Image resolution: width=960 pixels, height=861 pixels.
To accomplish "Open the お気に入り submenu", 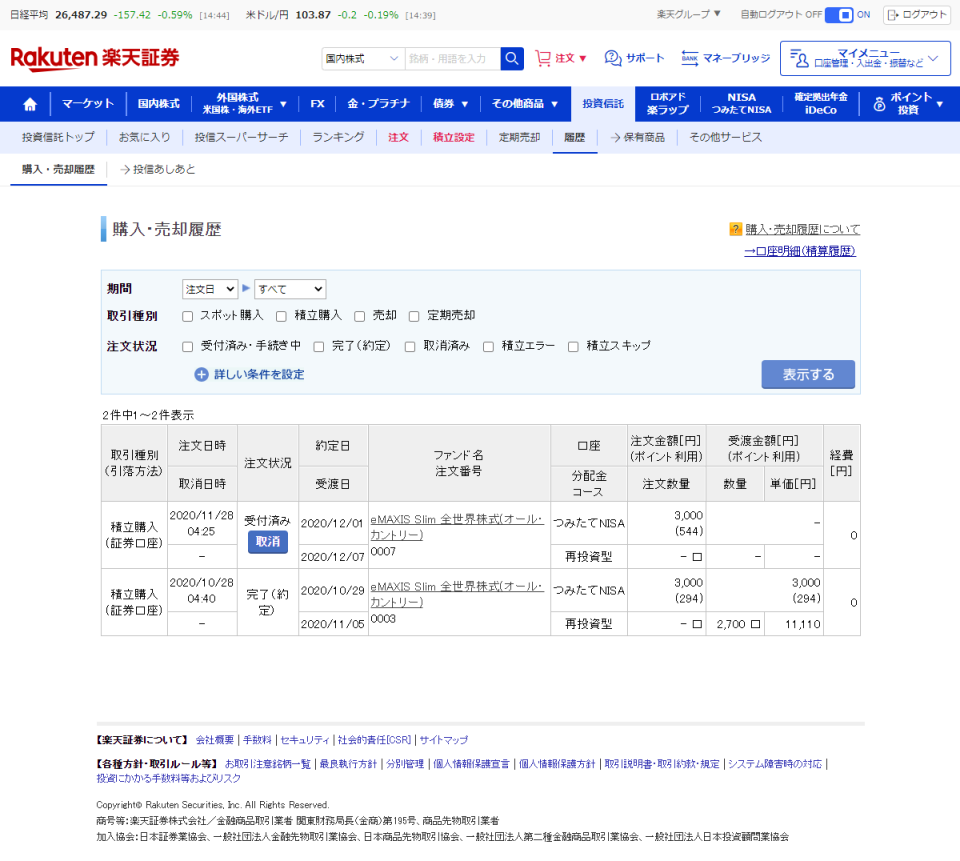I will click(x=144, y=137).
